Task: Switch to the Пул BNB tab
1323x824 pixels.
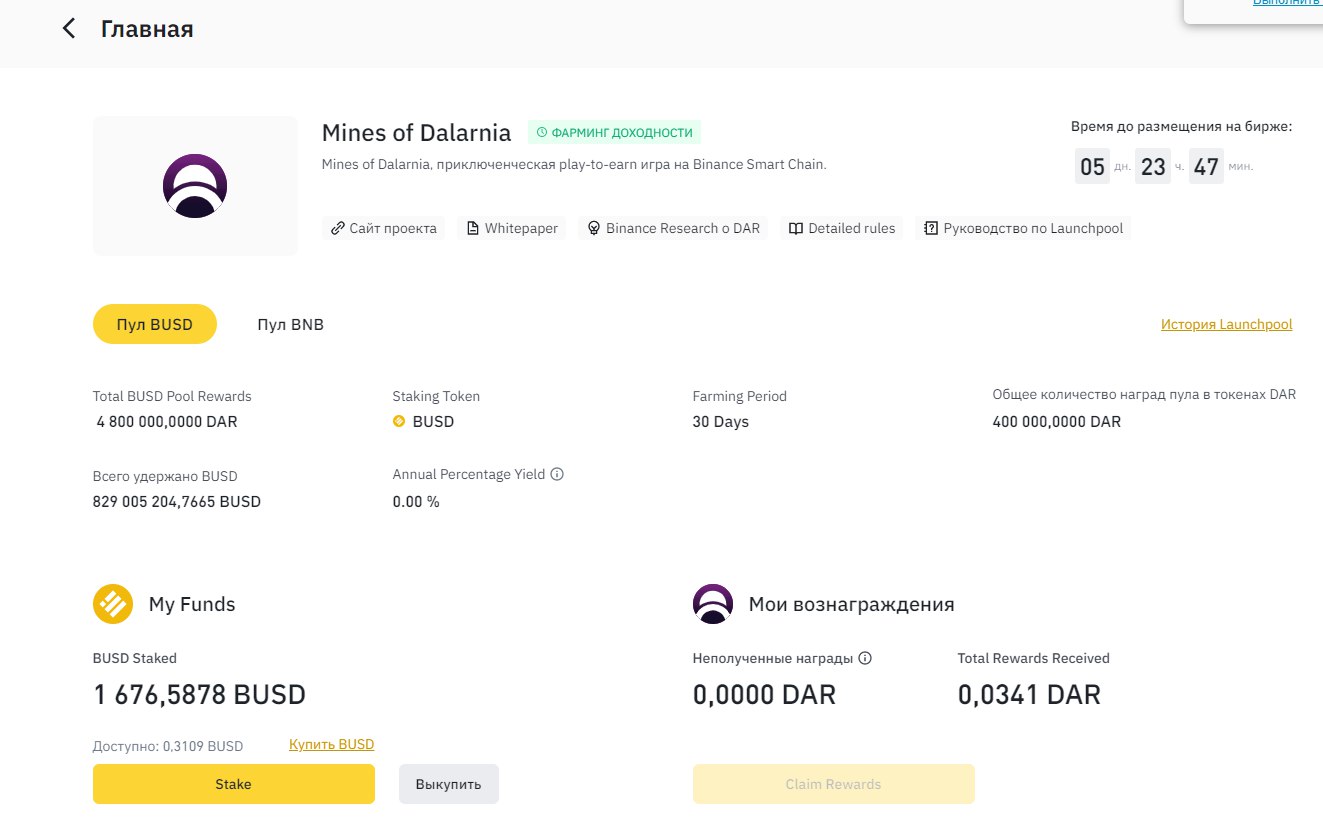Action: (290, 324)
